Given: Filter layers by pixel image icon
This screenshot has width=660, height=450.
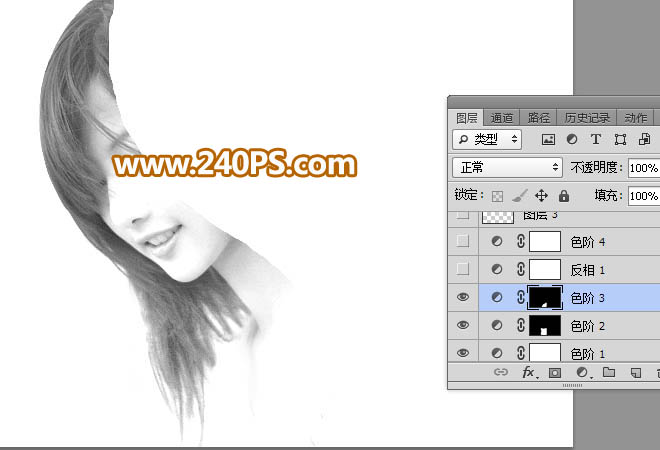Looking at the screenshot, I should (548, 139).
